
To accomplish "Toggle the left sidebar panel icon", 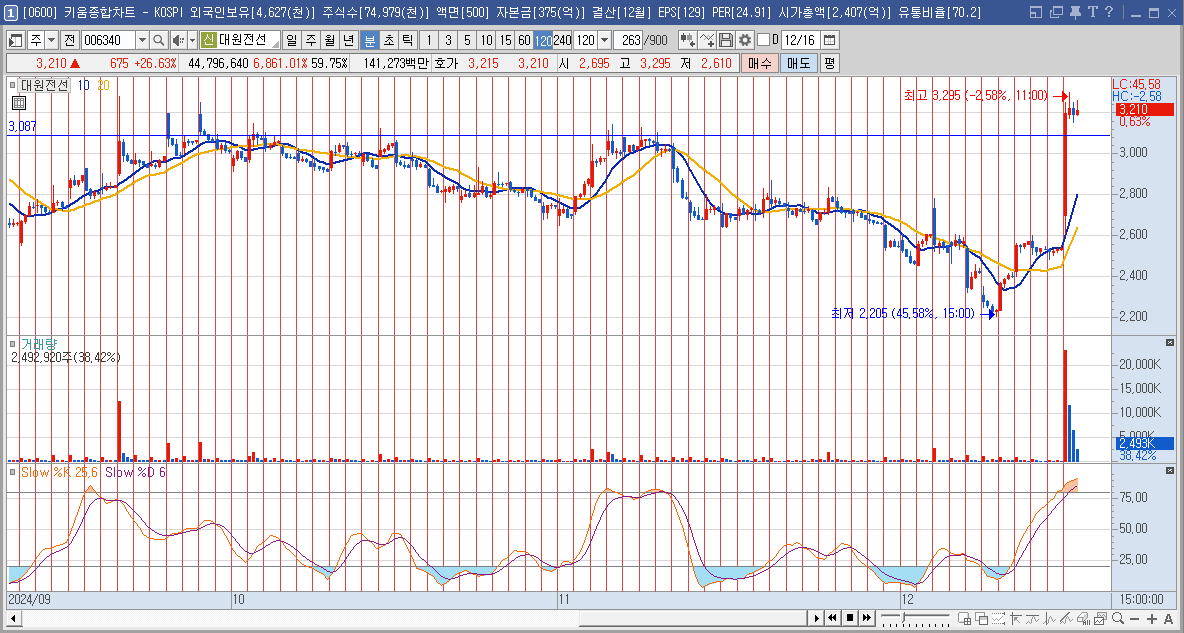I will [x=15, y=40].
